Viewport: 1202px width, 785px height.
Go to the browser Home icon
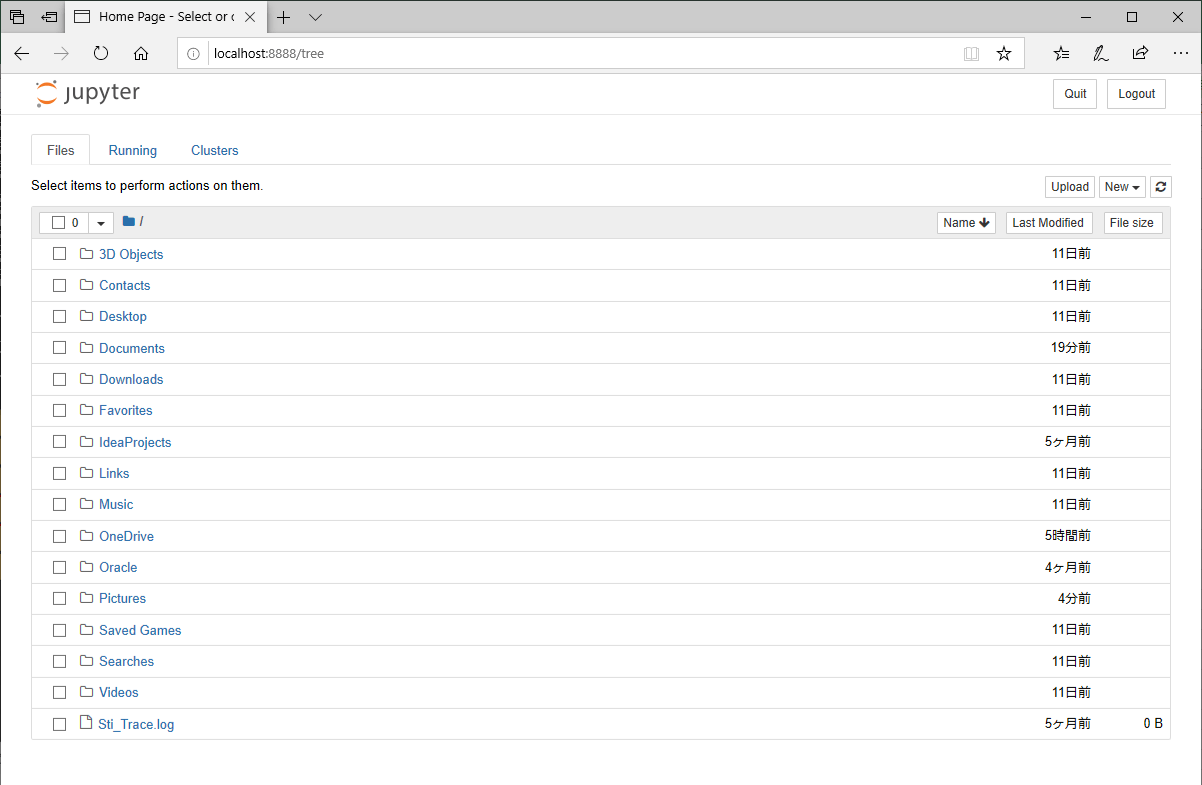point(141,54)
